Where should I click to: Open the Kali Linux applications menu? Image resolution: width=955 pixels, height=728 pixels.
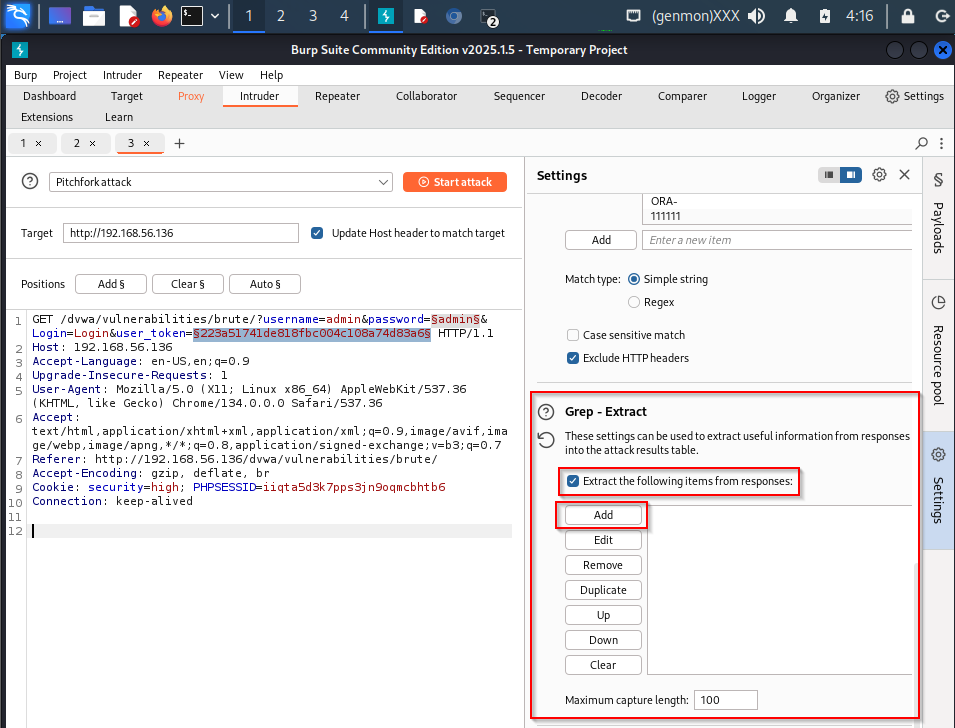coord(17,16)
